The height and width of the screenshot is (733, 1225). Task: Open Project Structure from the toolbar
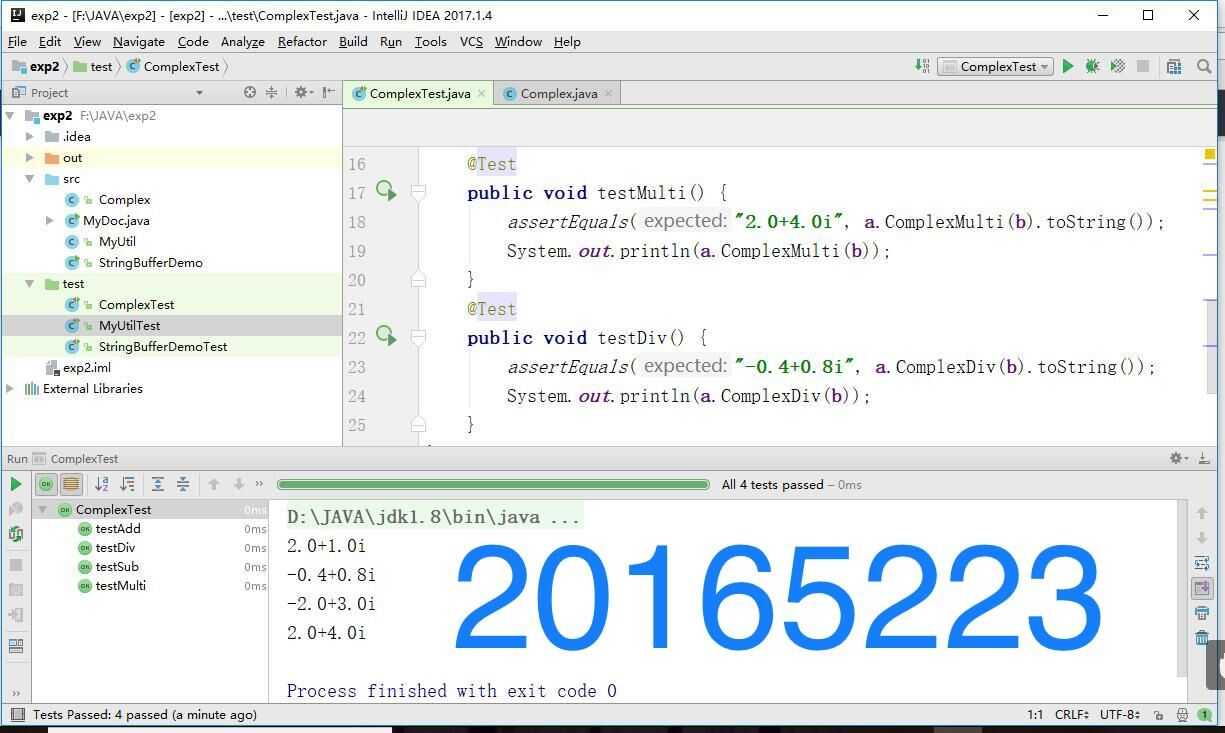pos(1174,66)
